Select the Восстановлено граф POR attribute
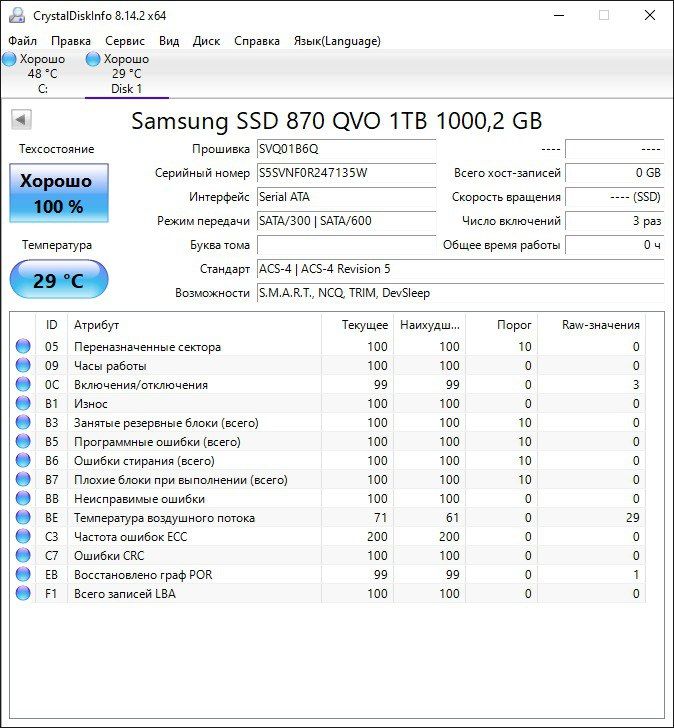Image resolution: width=674 pixels, height=728 pixels. 143,575
